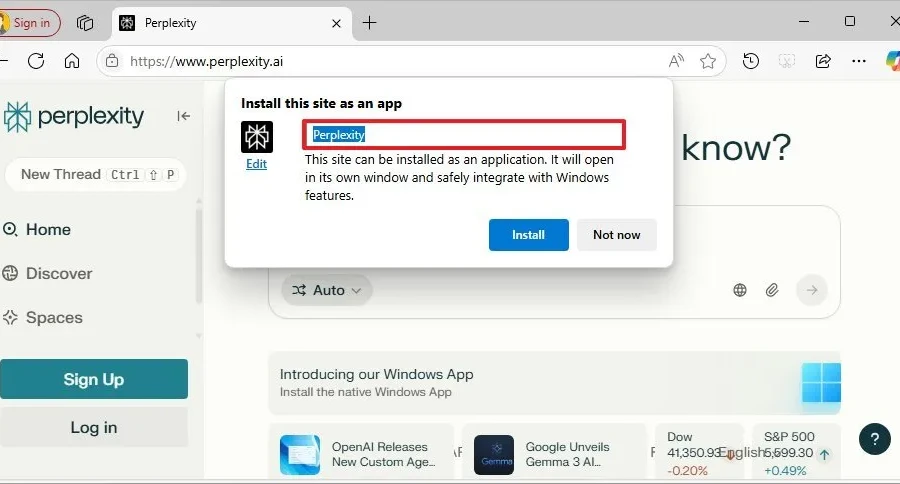Open the Read aloud icon in the address bar
The width and height of the screenshot is (900, 484).
click(676, 61)
